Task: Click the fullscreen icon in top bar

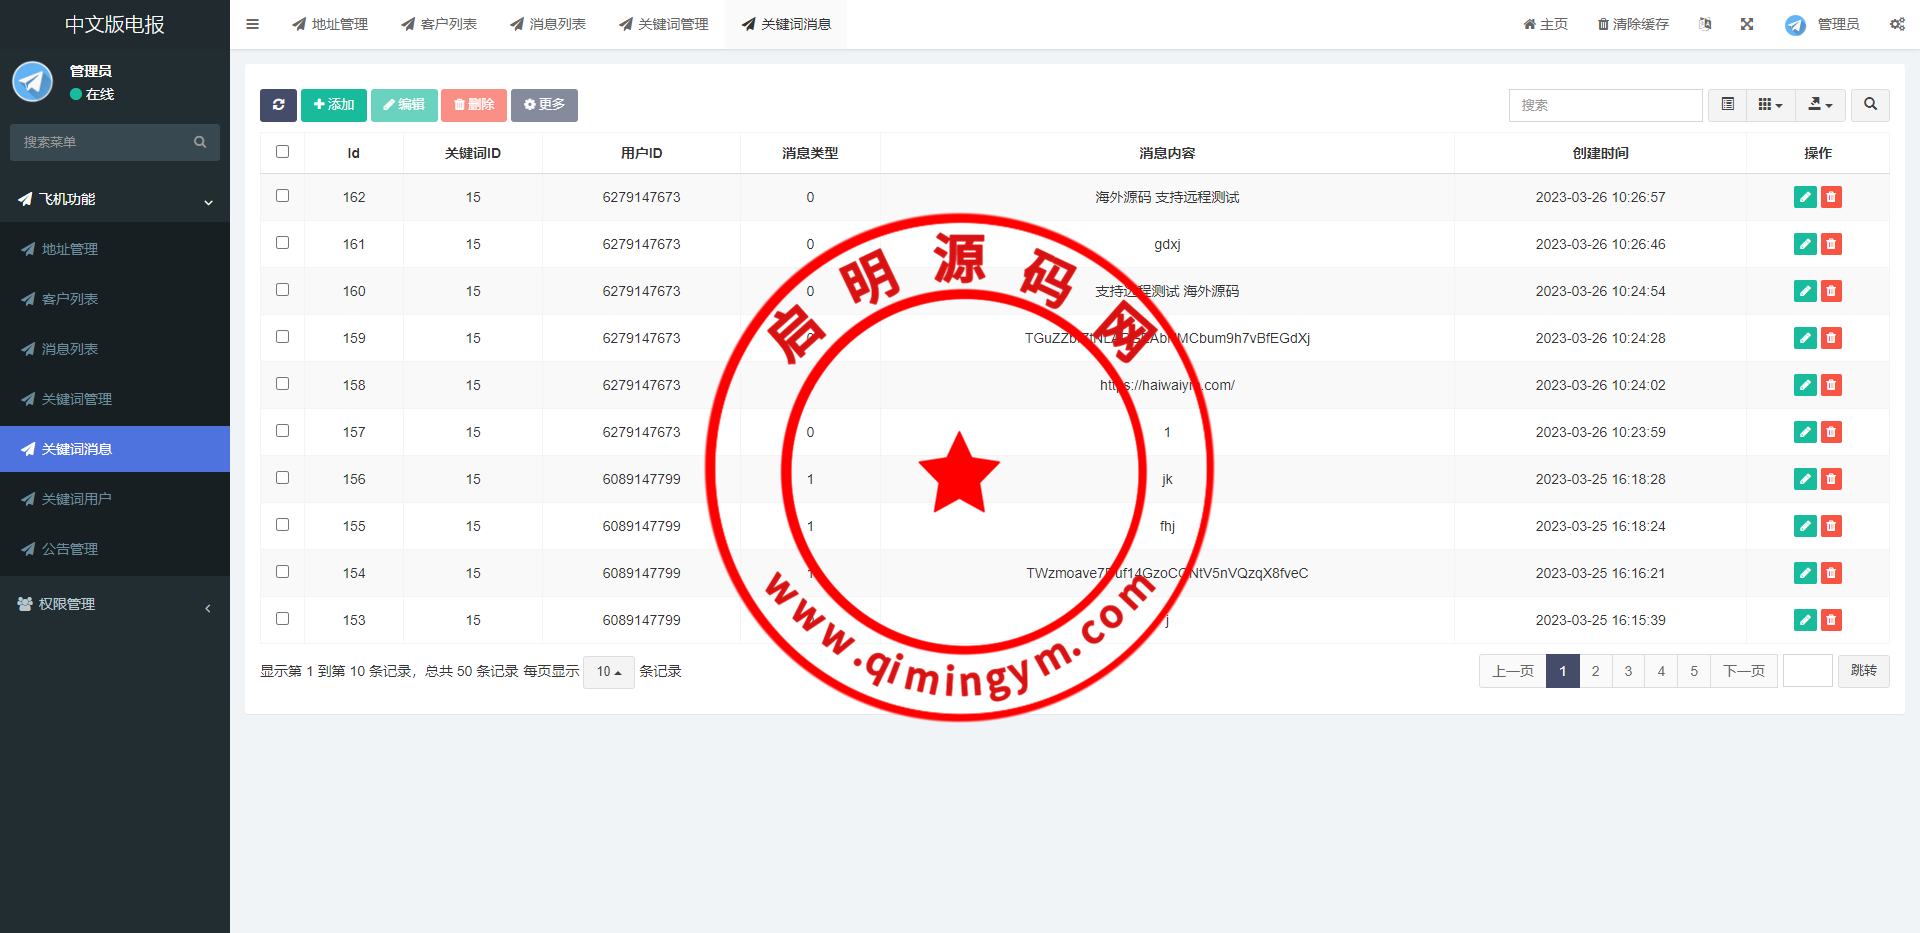Action: [x=1747, y=24]
